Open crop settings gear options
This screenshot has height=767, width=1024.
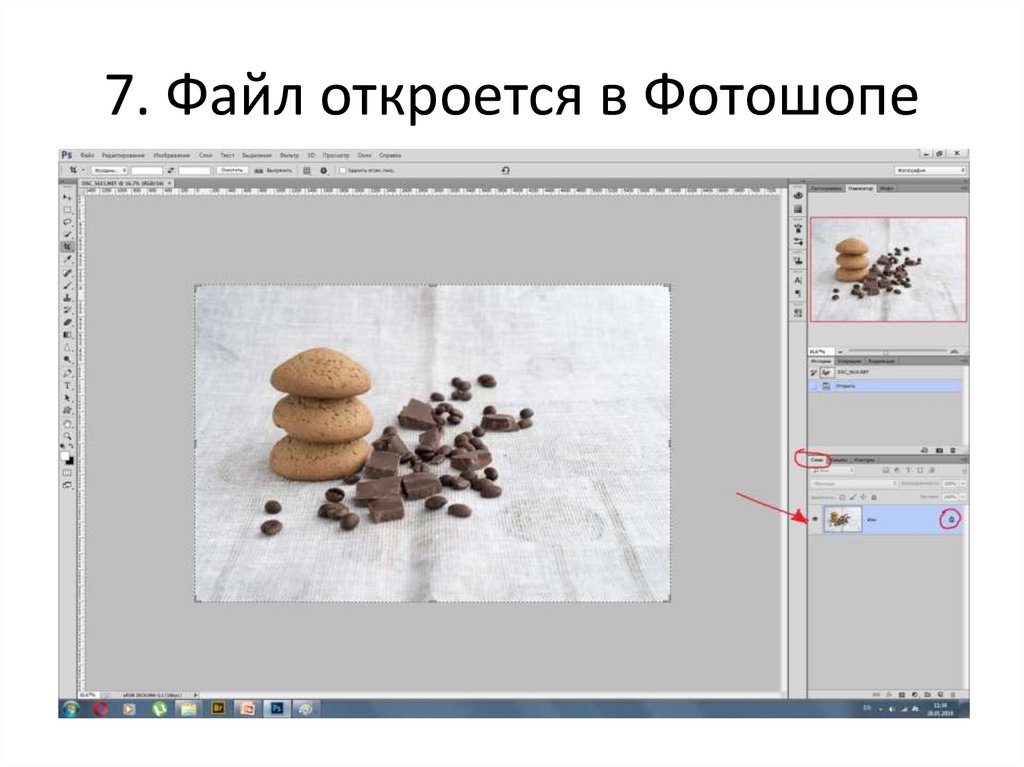[x=324, y=170]
